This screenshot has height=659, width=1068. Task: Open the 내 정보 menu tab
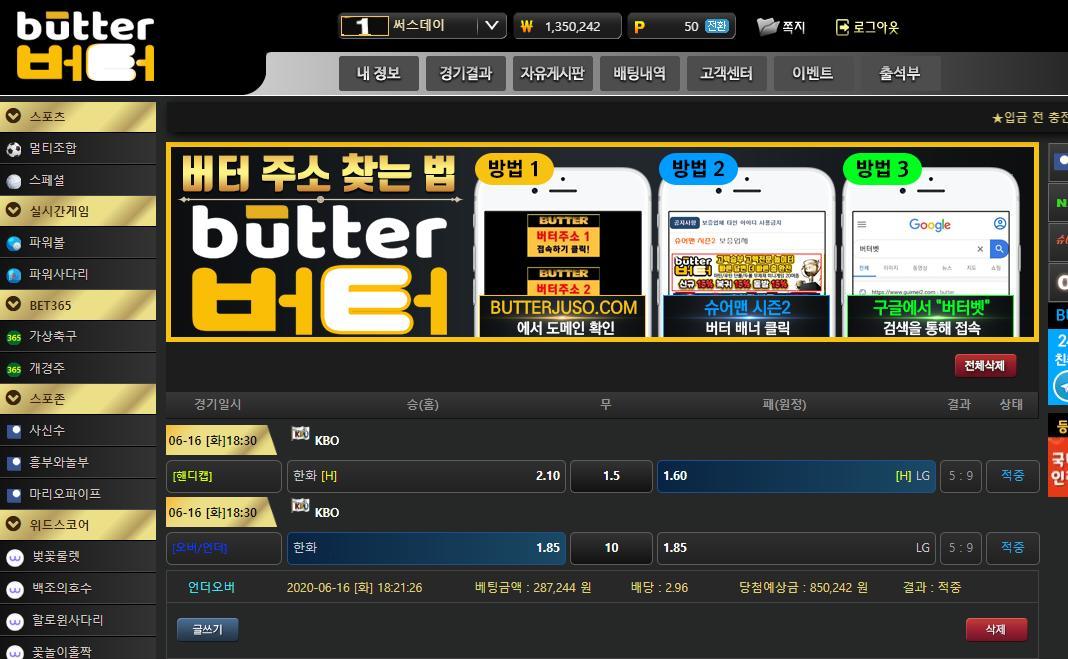(378, 73)
